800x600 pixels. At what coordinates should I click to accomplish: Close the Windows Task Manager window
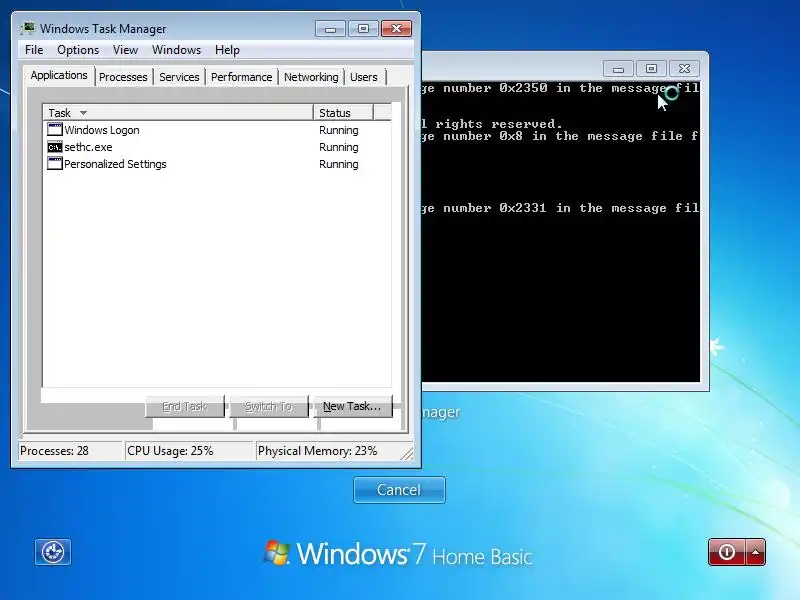click(396, 29)
